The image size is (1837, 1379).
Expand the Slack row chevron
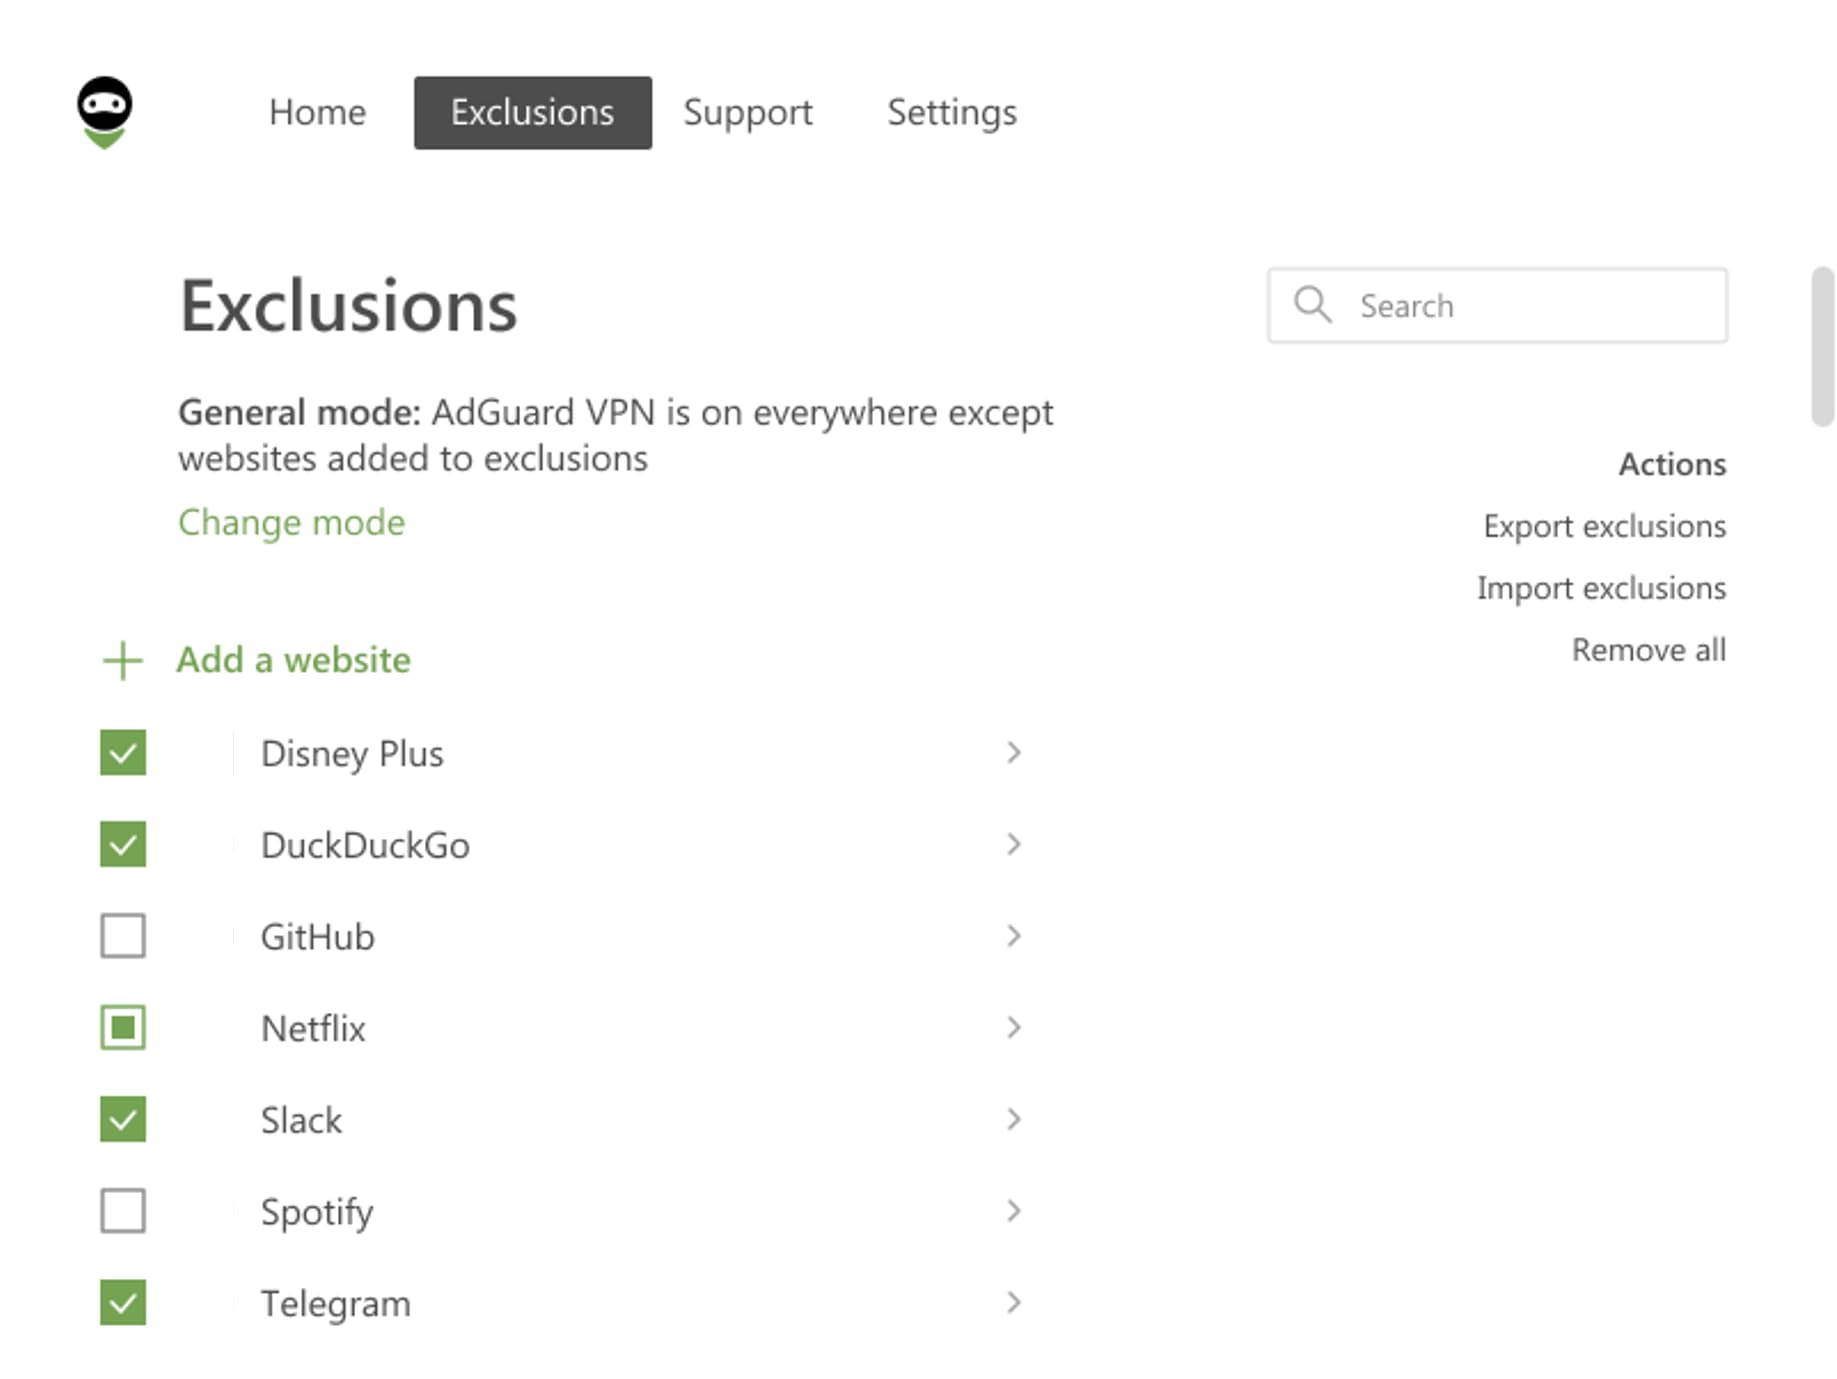click(x=1014, y=1119)
